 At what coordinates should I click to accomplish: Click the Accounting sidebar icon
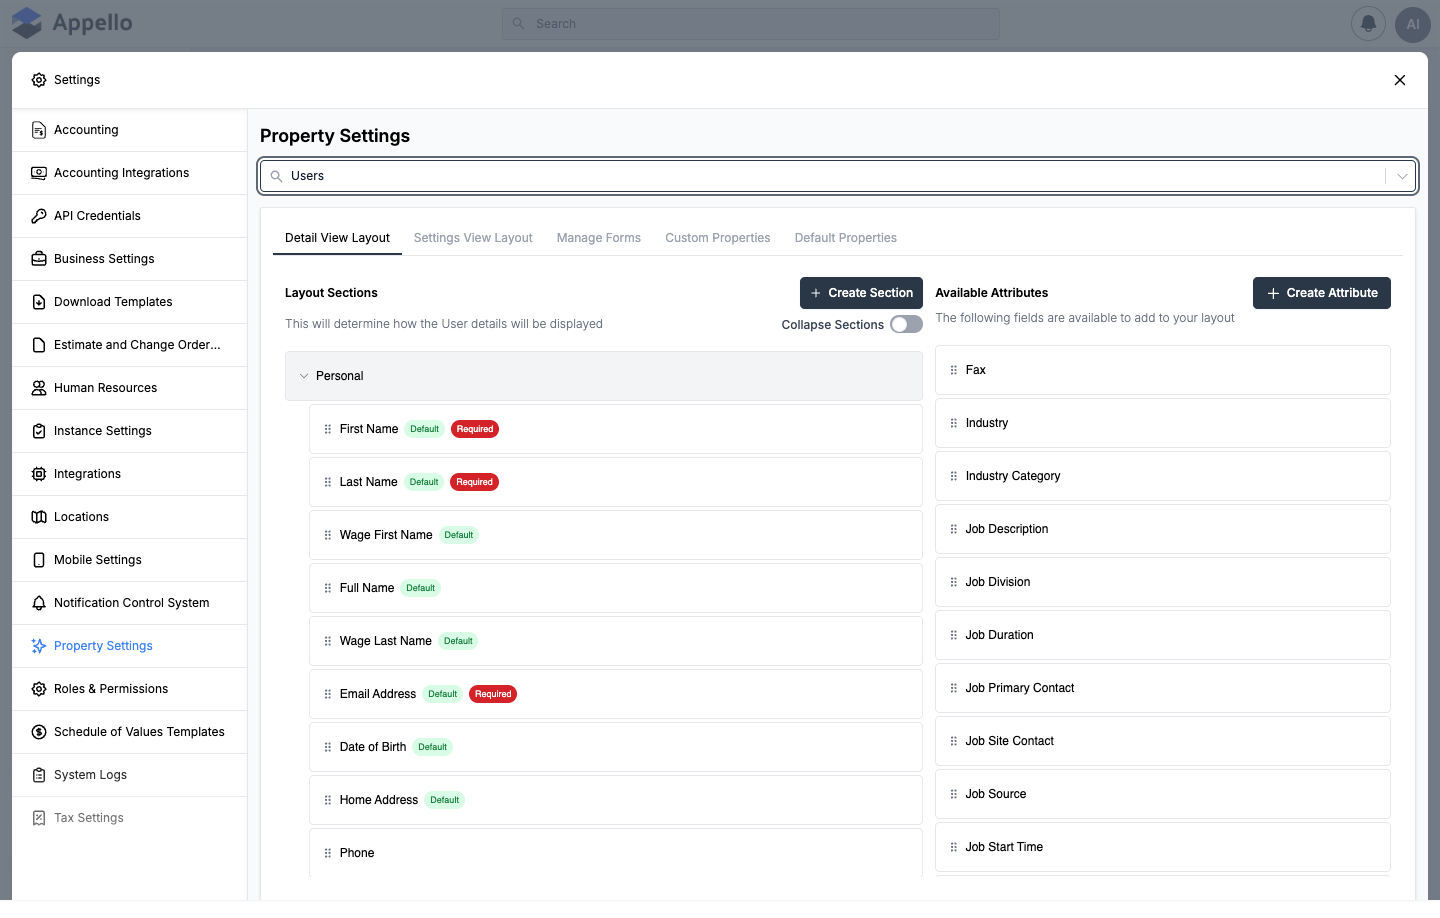(x=39, y=130)
